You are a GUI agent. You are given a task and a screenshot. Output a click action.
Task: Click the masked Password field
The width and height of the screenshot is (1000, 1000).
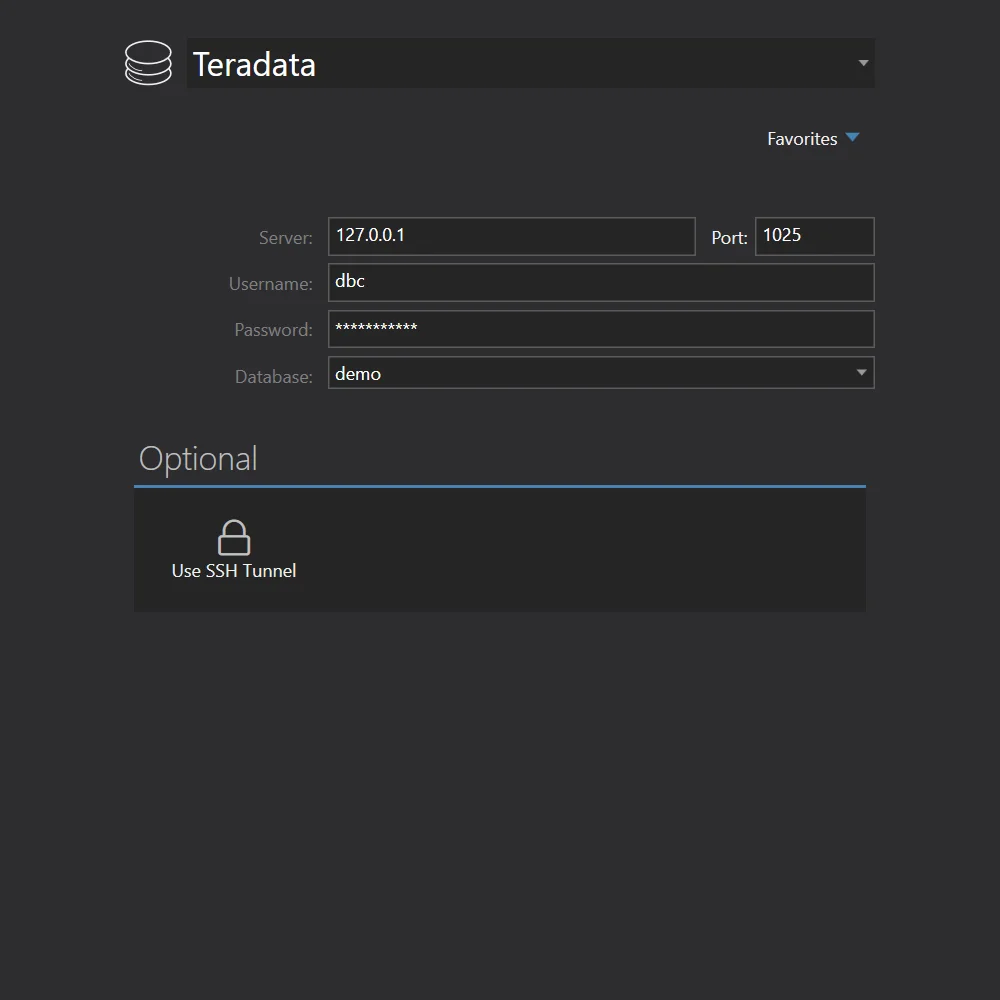tap(600, 328)
